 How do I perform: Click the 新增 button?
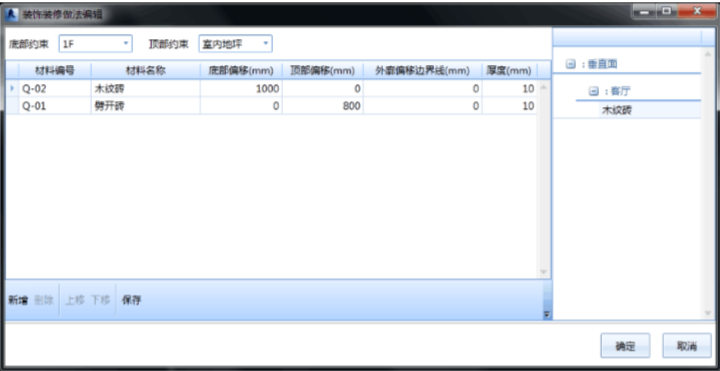[18, 300]
